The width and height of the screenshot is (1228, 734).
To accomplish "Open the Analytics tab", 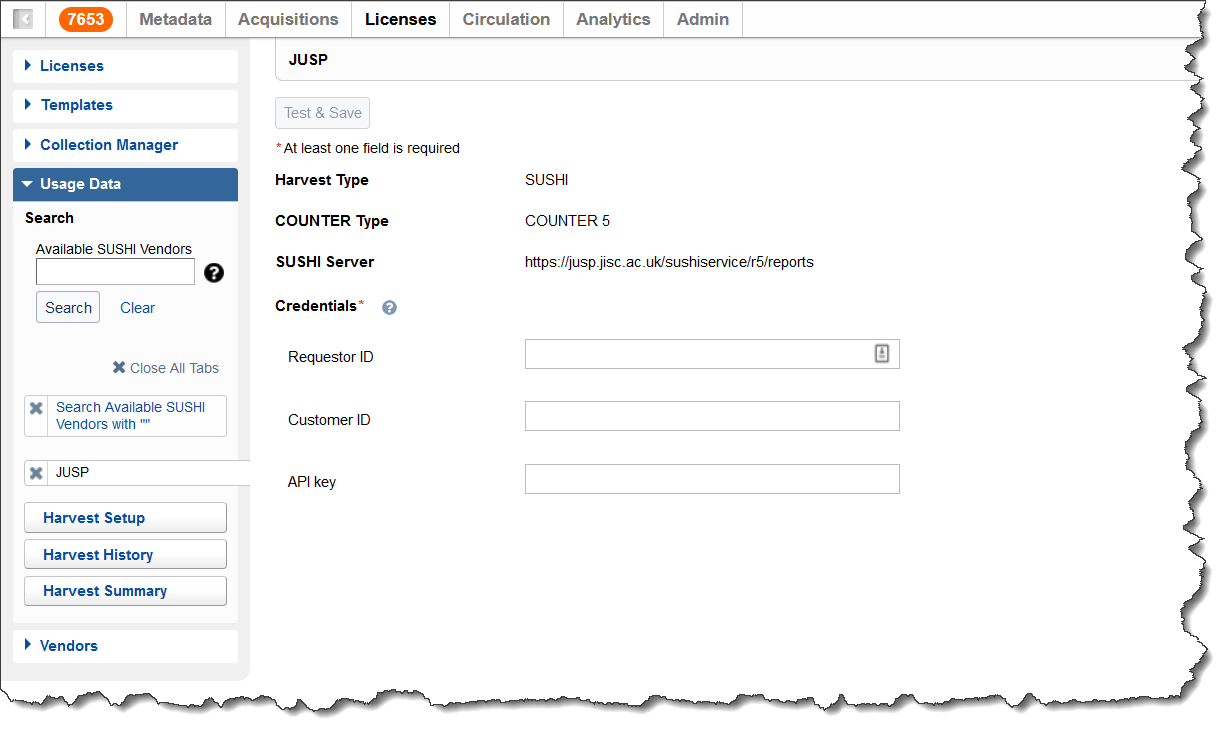I will point(613,19).
